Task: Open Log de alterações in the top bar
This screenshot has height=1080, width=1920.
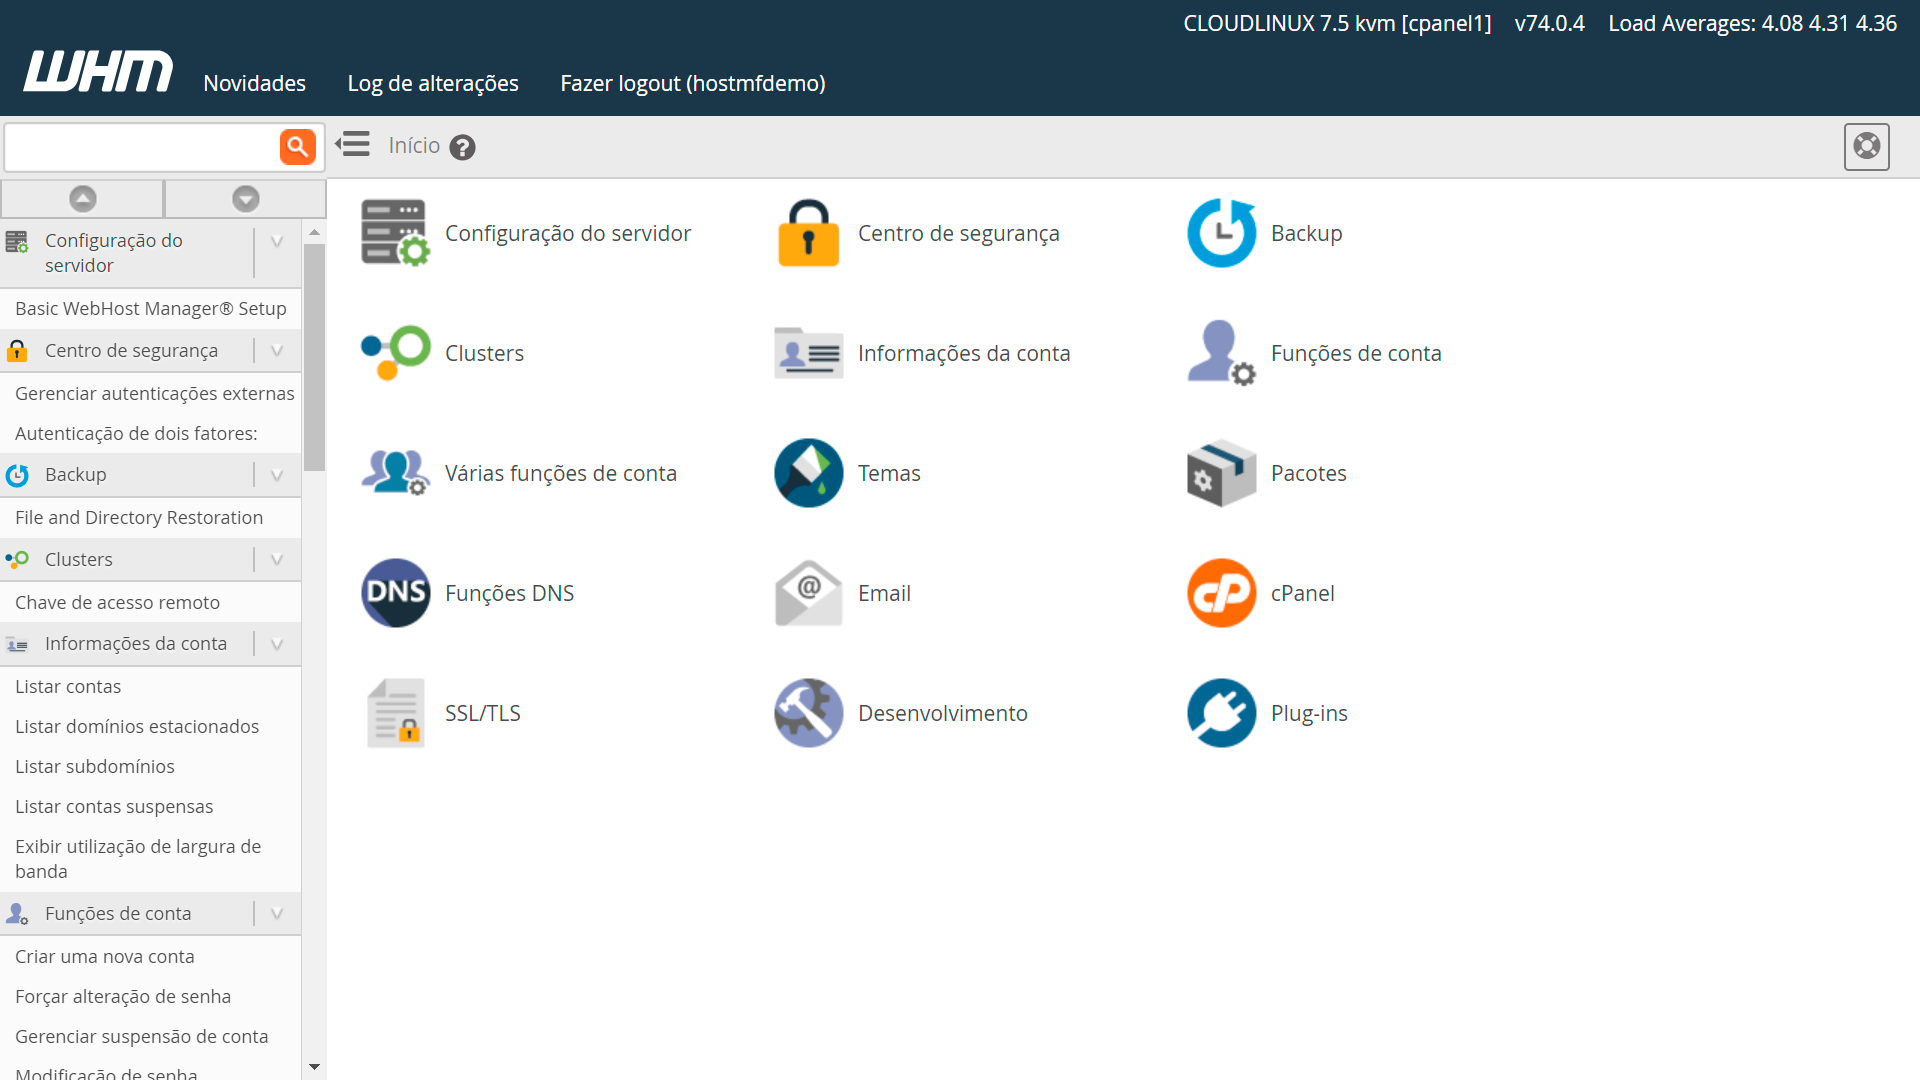Action: point(433,83)
